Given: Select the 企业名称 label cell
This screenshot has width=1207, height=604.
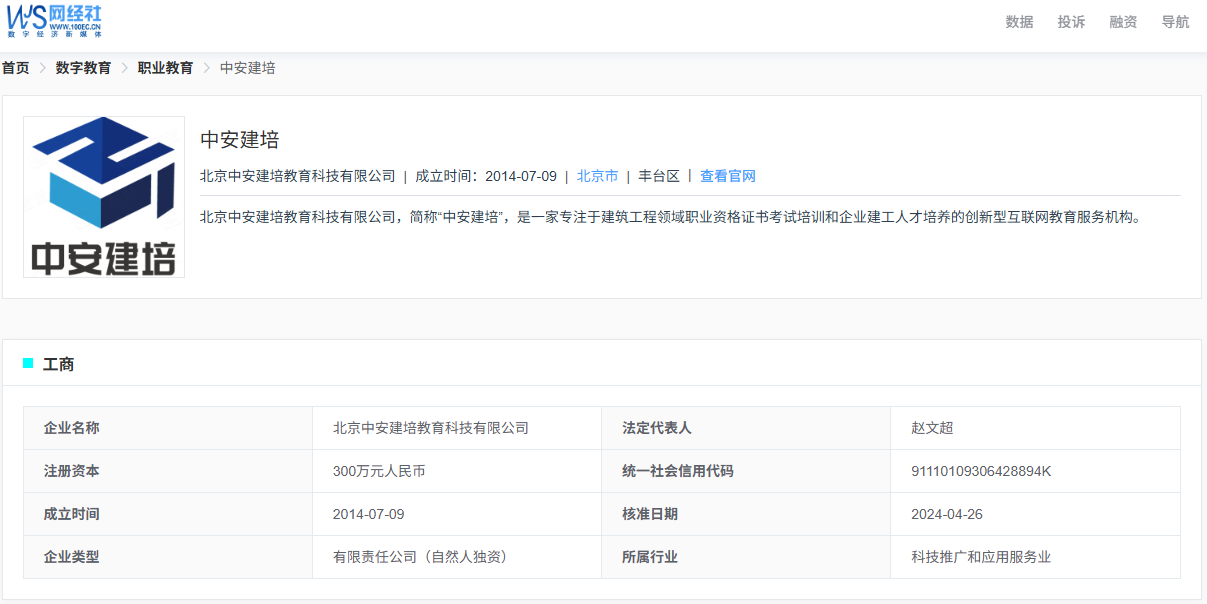Looking at the screenshot, I should point(168,428).
